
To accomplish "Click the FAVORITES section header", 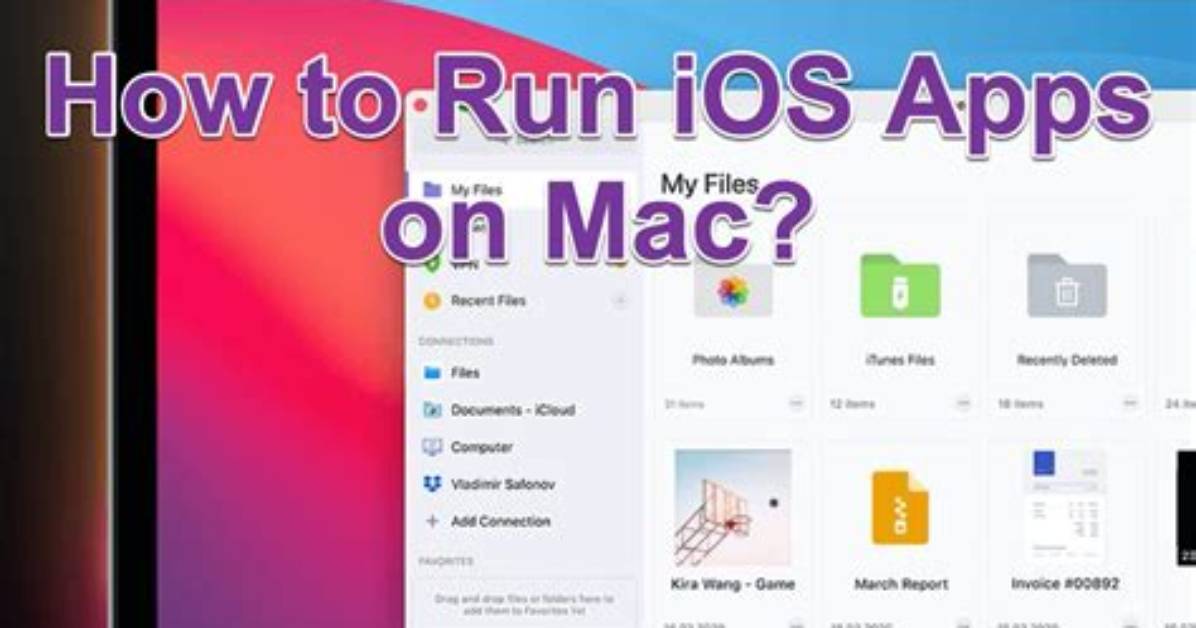I will (446, 561).
